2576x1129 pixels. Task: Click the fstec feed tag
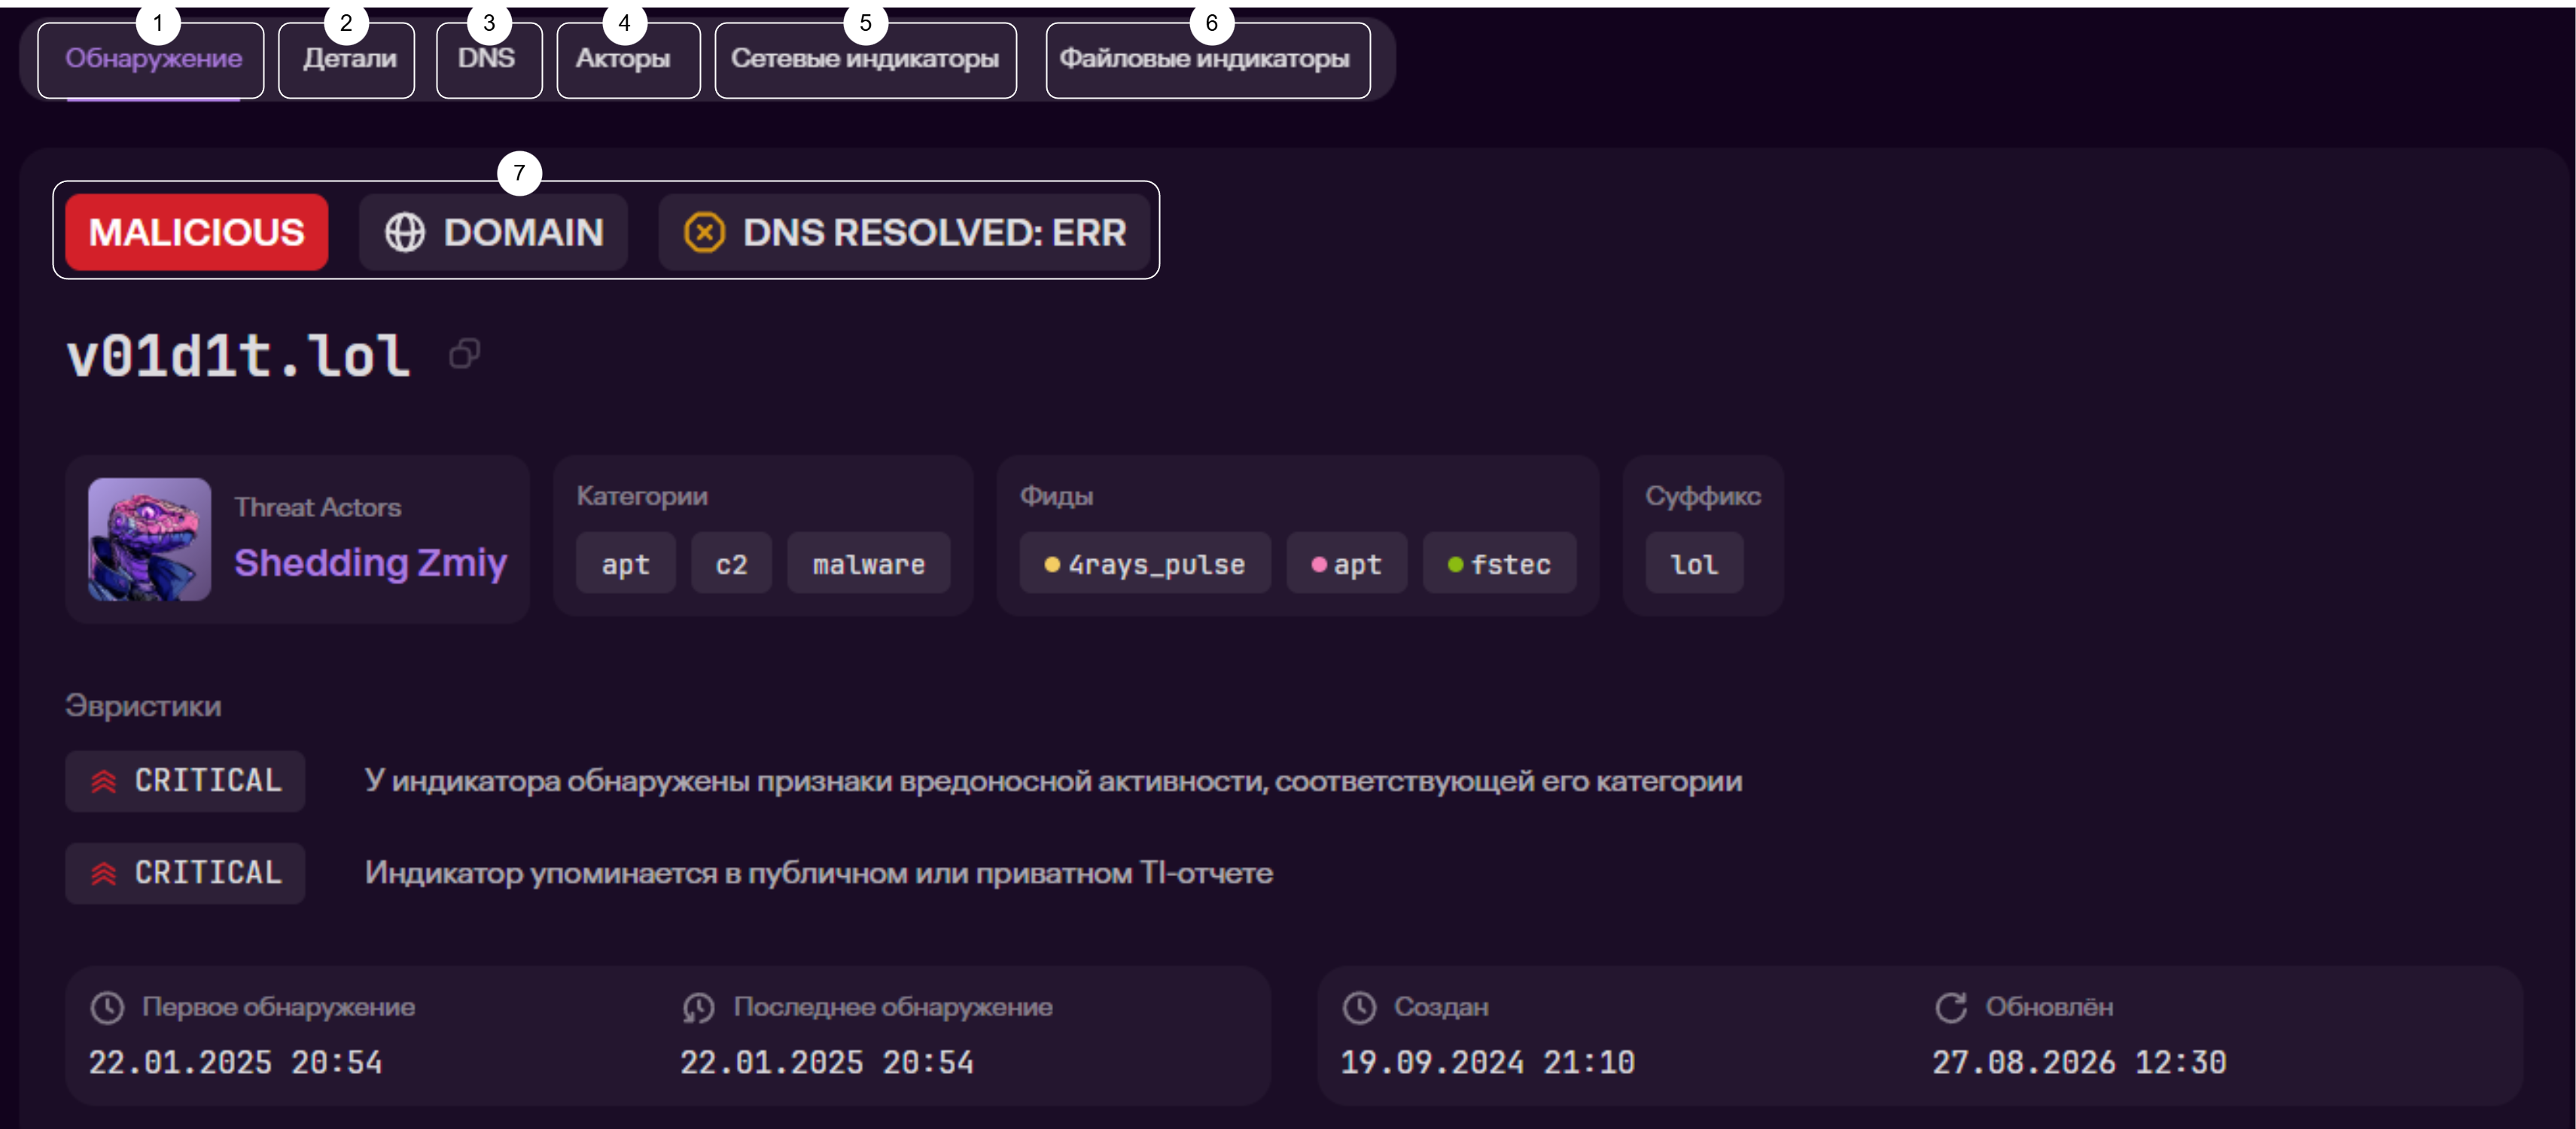[1499, 563]
